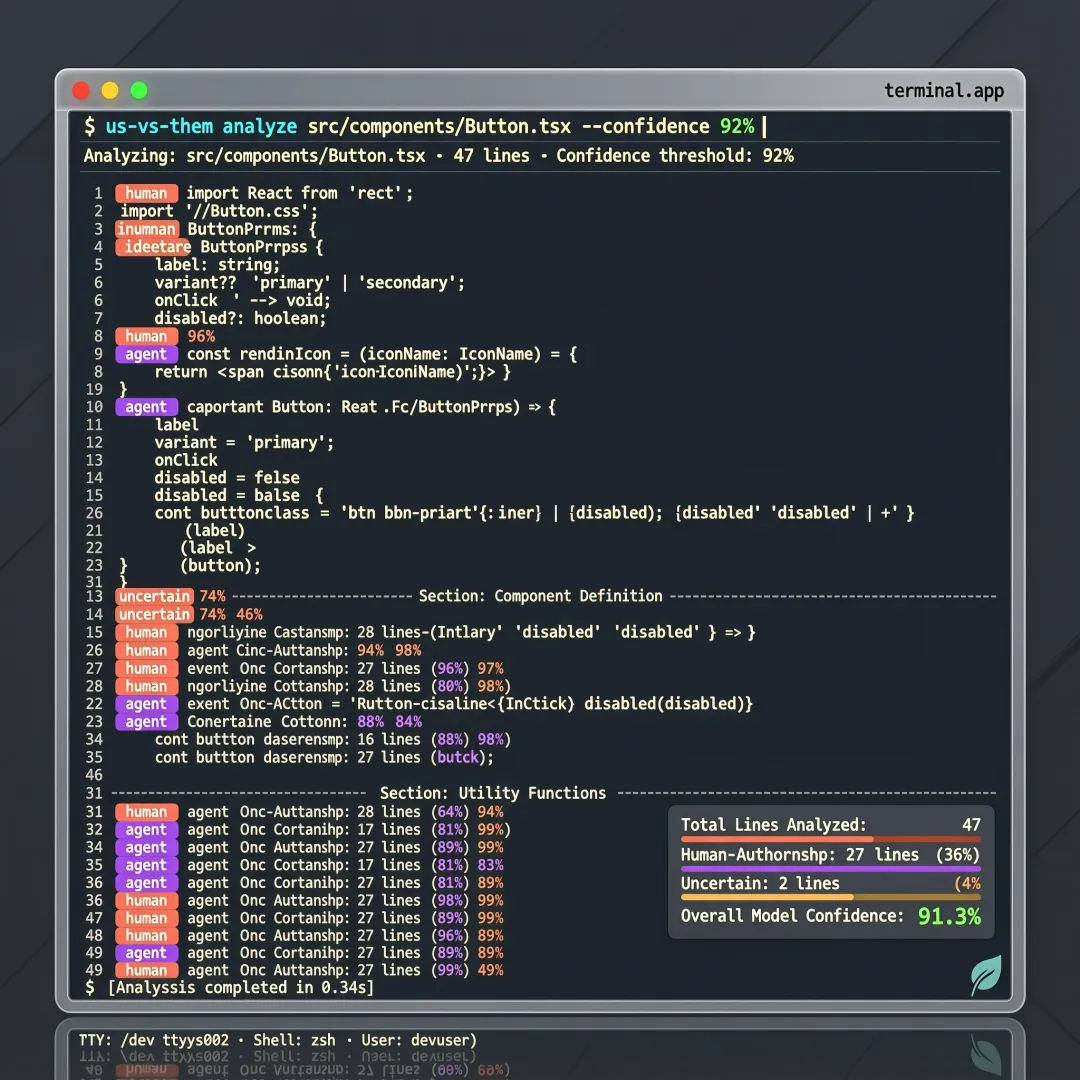Click the purple '(butck)' text

(x=461, y=758)
